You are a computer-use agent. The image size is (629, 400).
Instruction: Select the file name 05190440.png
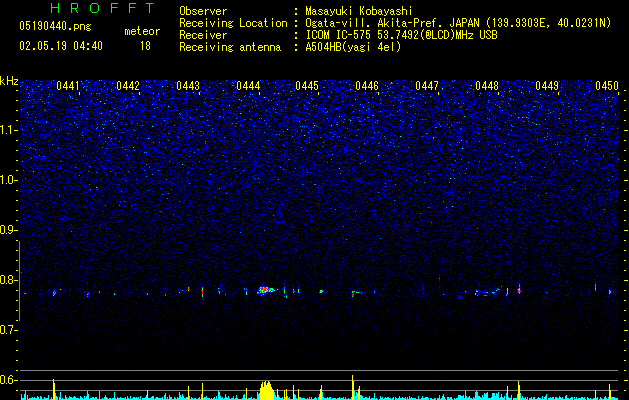click(x=55, y=27)
